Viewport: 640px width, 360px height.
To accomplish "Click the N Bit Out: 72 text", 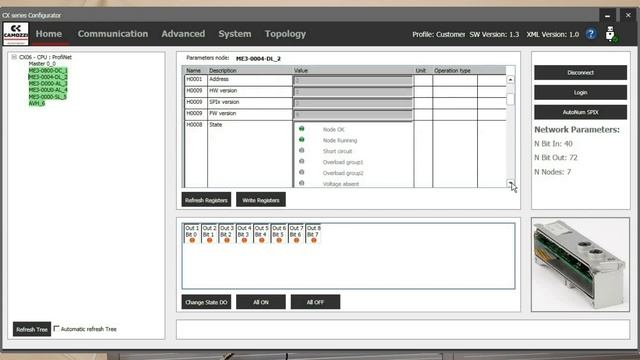I will [x=556, y=158].
